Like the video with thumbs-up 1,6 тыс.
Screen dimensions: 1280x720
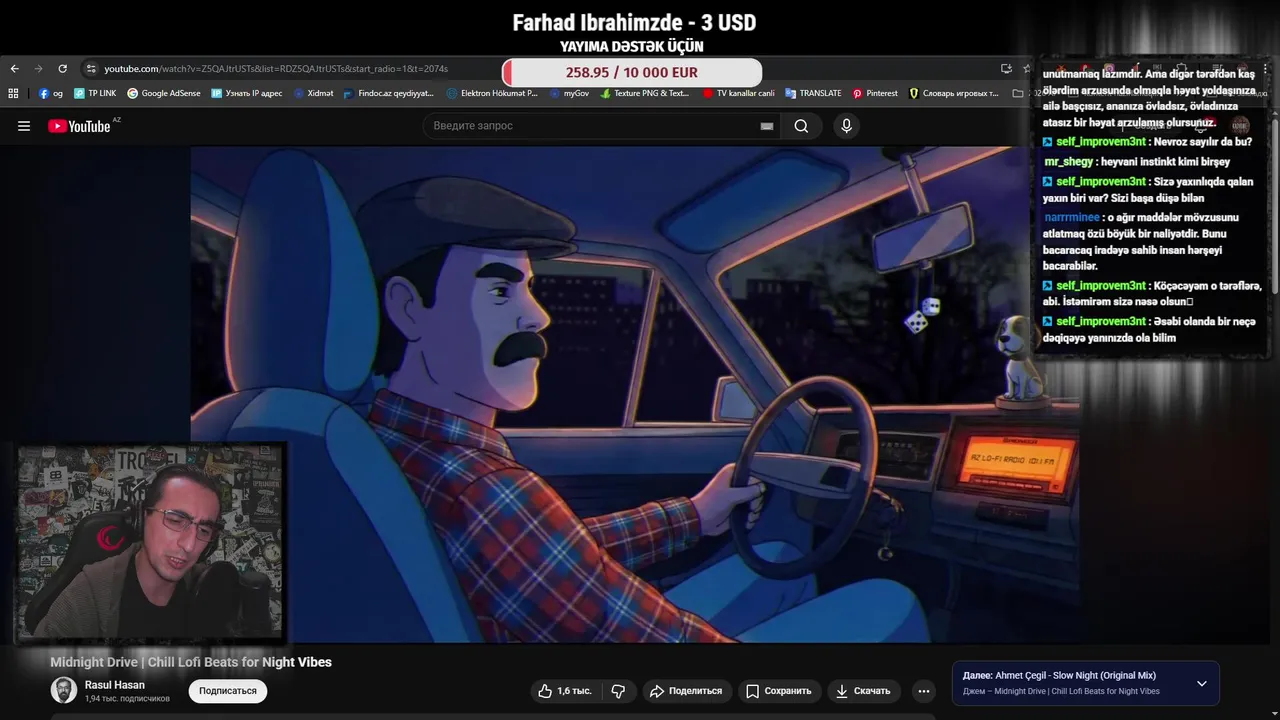tap(565, 691)
